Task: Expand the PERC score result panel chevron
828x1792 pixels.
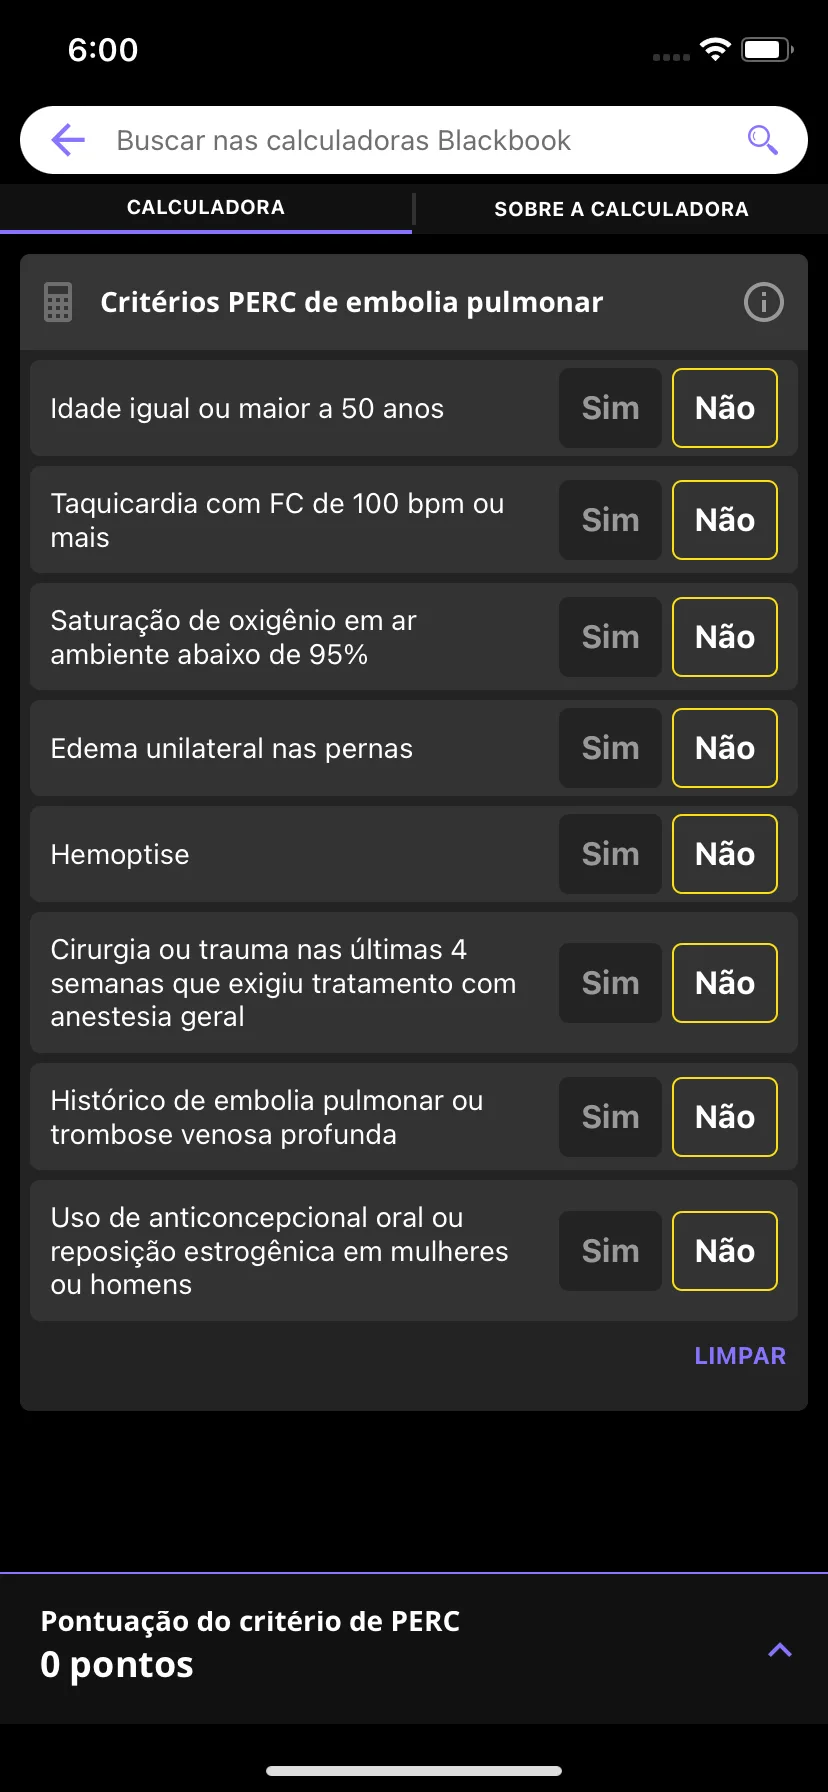Action: [780, 1650]
